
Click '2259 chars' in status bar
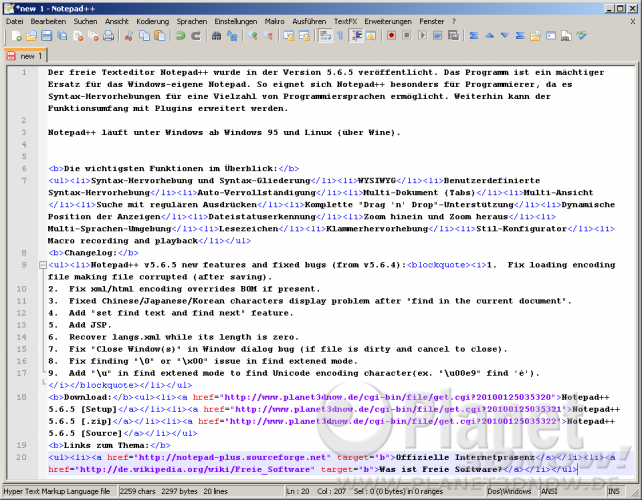tap(138, 491)
